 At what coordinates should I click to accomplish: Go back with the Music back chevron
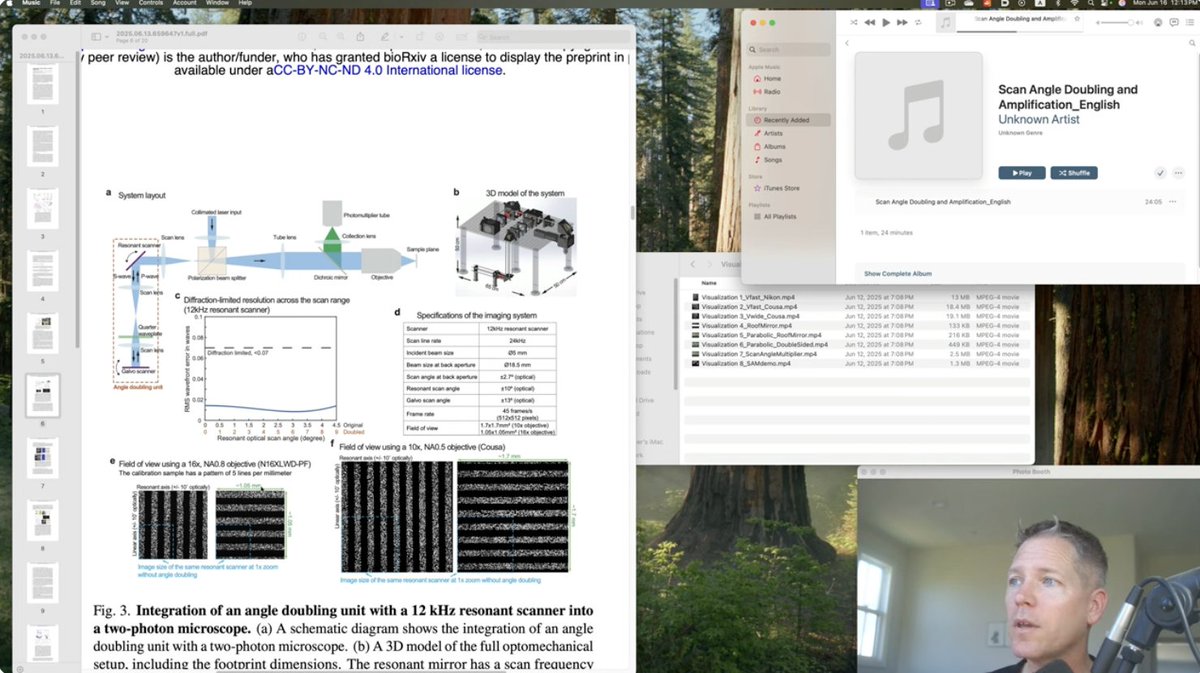point(847,43)
